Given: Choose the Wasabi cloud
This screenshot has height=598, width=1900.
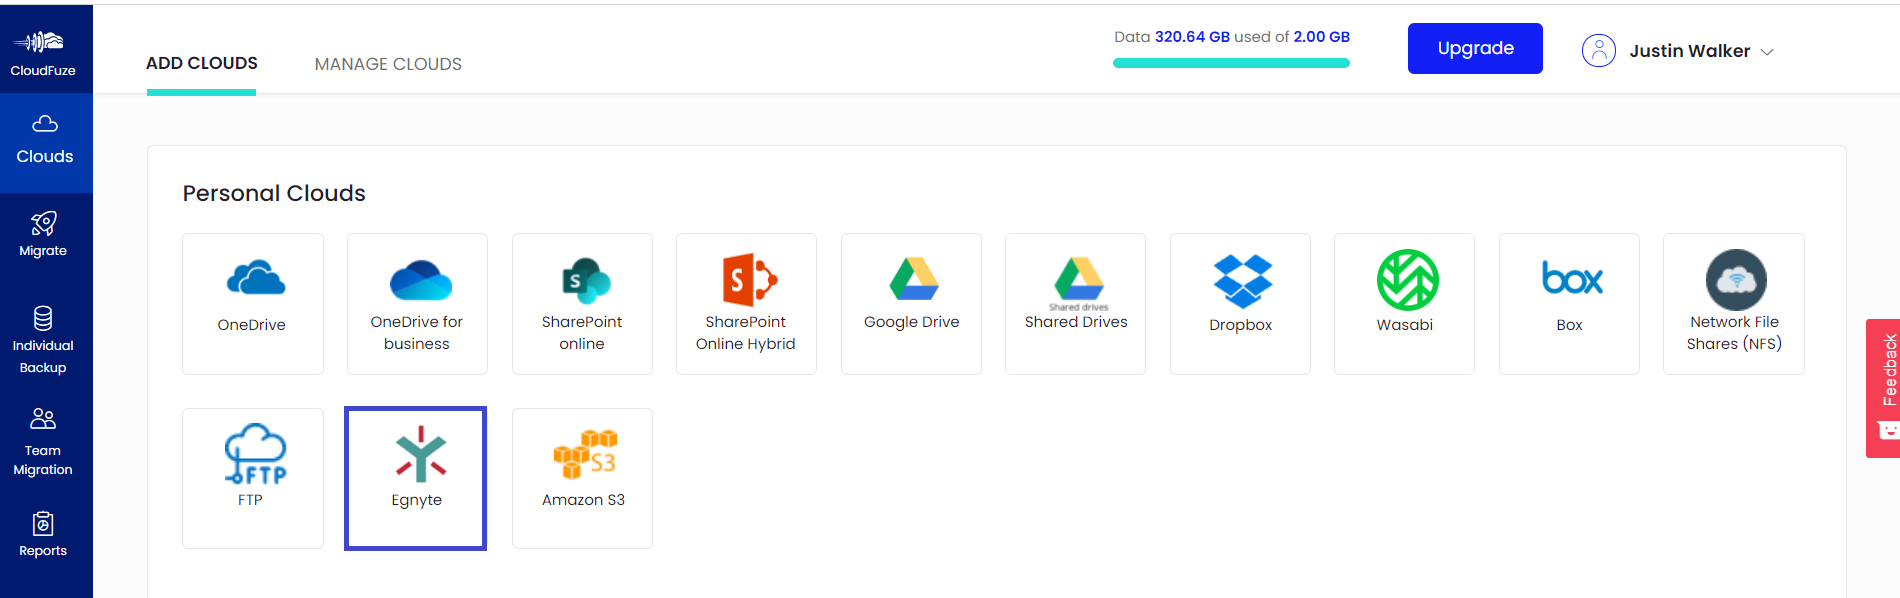Looking at the screenshot, I should [1404, 304].
